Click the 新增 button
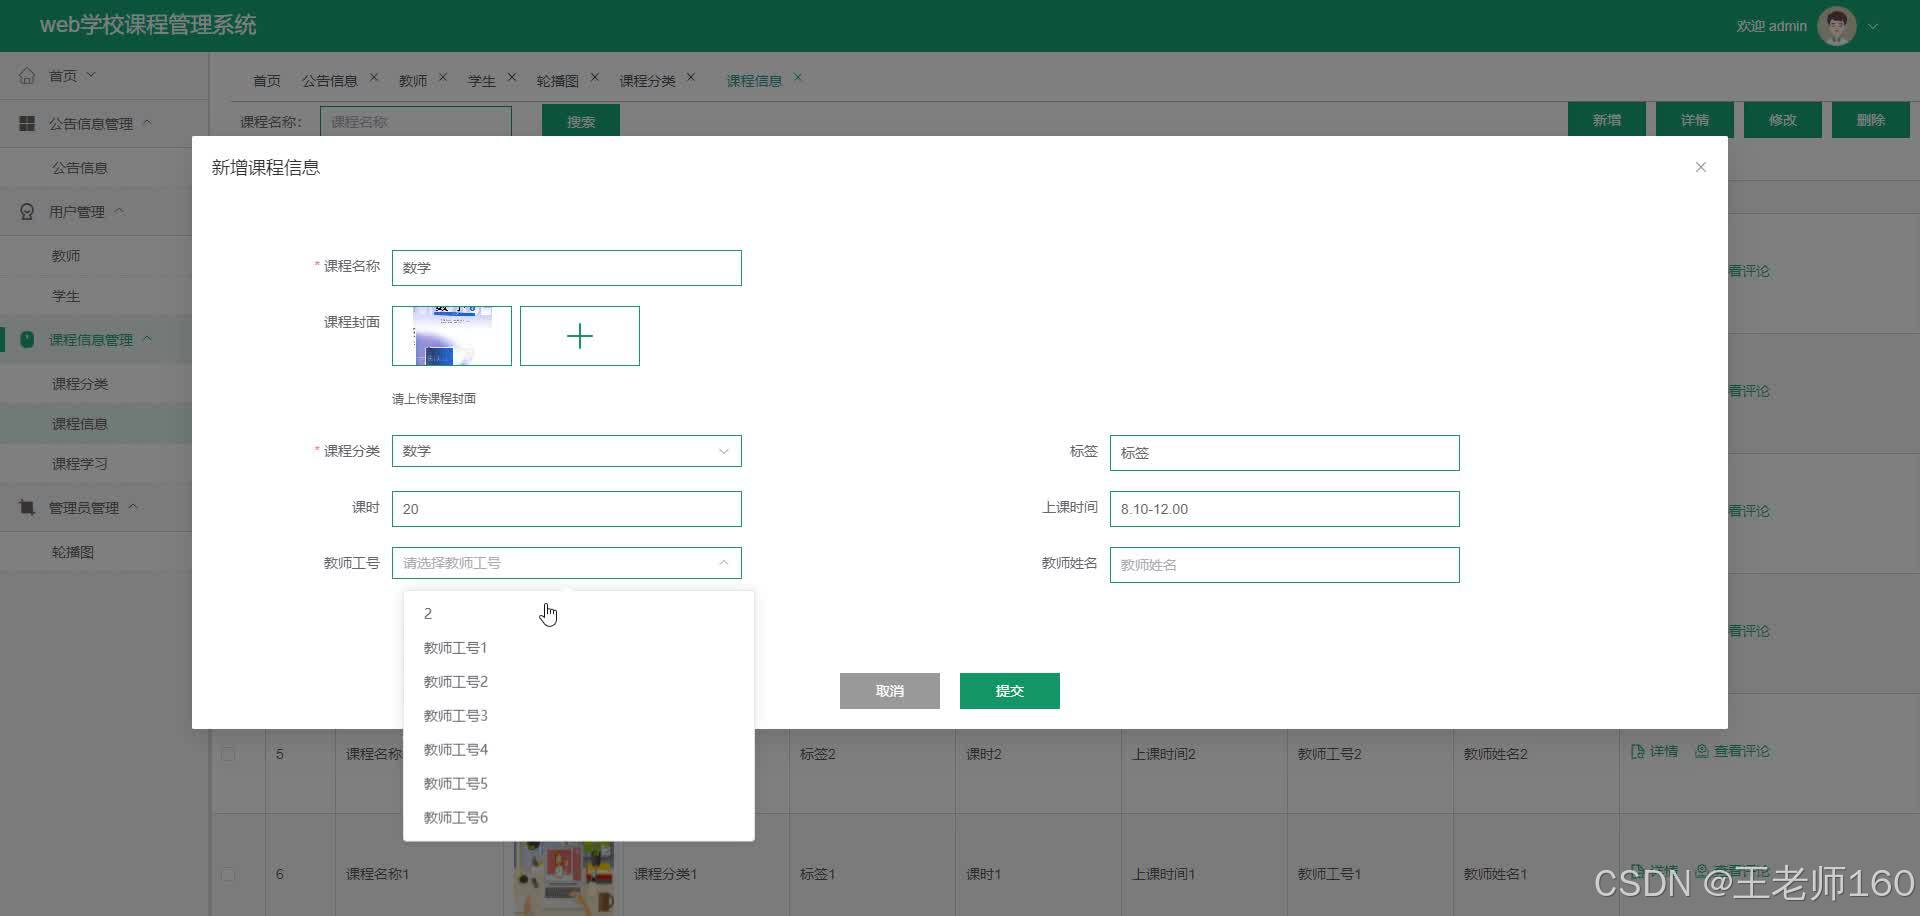Screen dimensions: 1920x916 [1607, 120]
